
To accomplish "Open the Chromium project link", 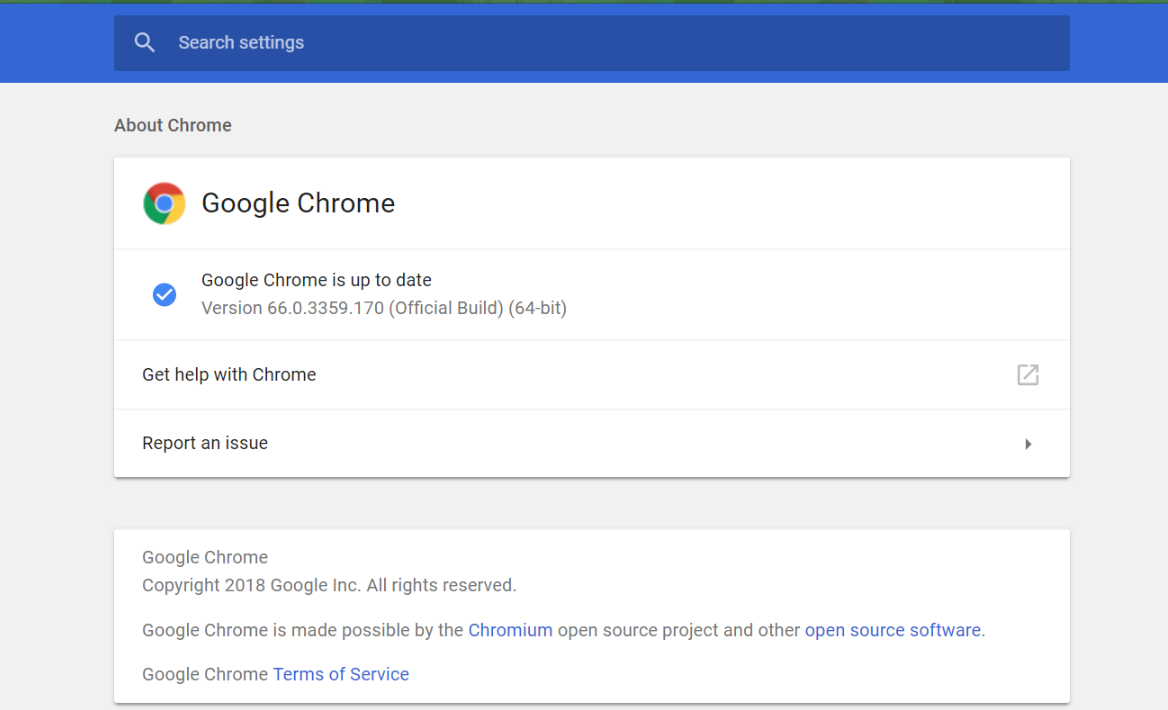I will pyautogui.click(x=510, y=630).
